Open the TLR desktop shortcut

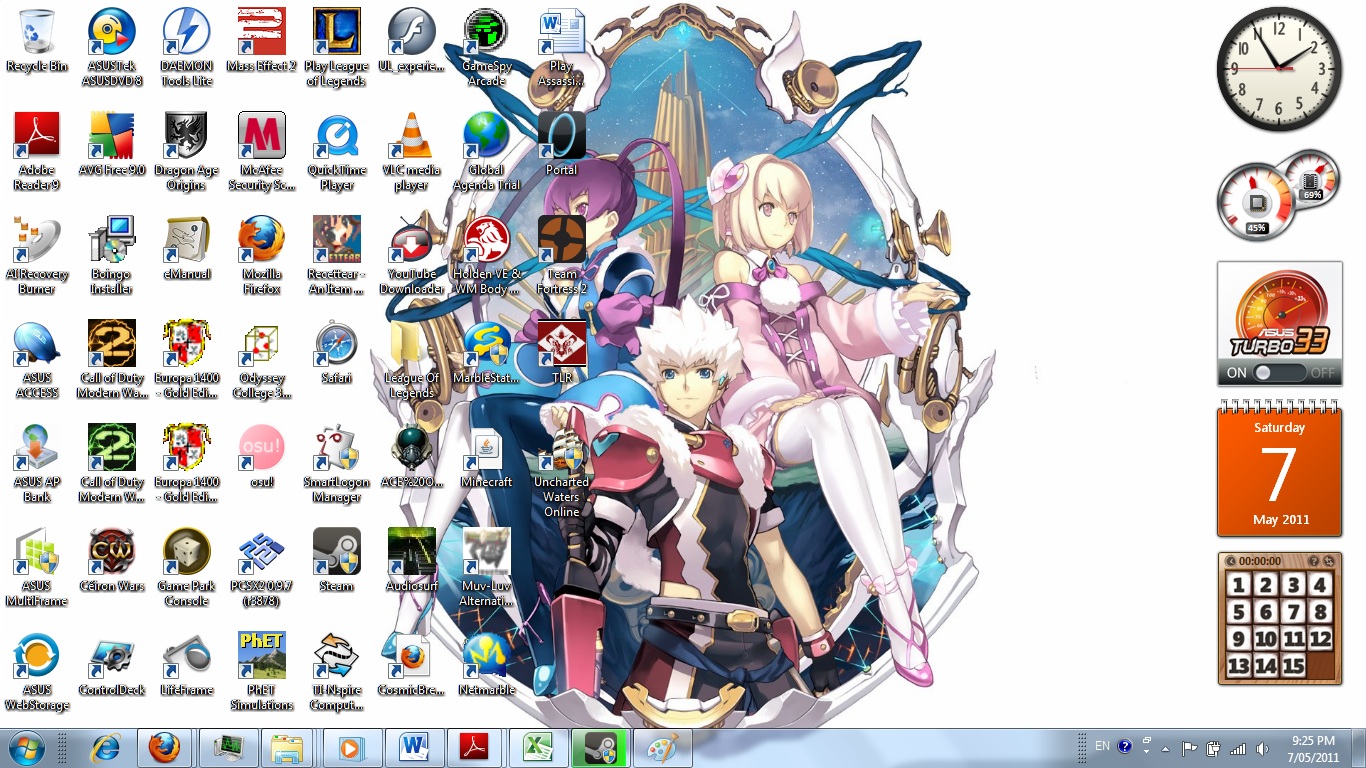pos(561,352)
